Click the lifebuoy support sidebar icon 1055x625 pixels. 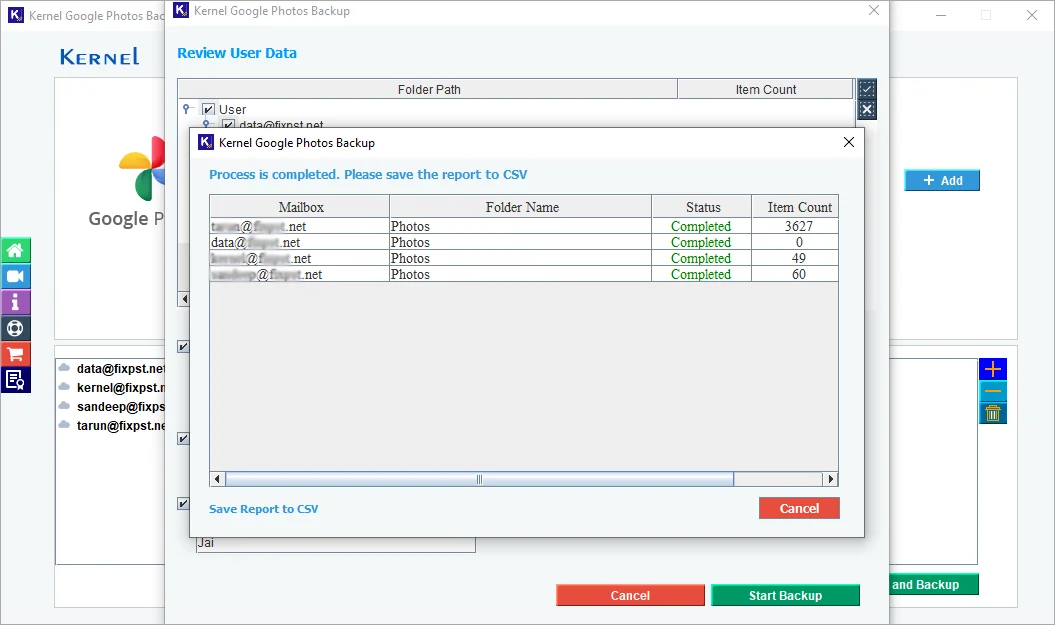pos(15,328)
